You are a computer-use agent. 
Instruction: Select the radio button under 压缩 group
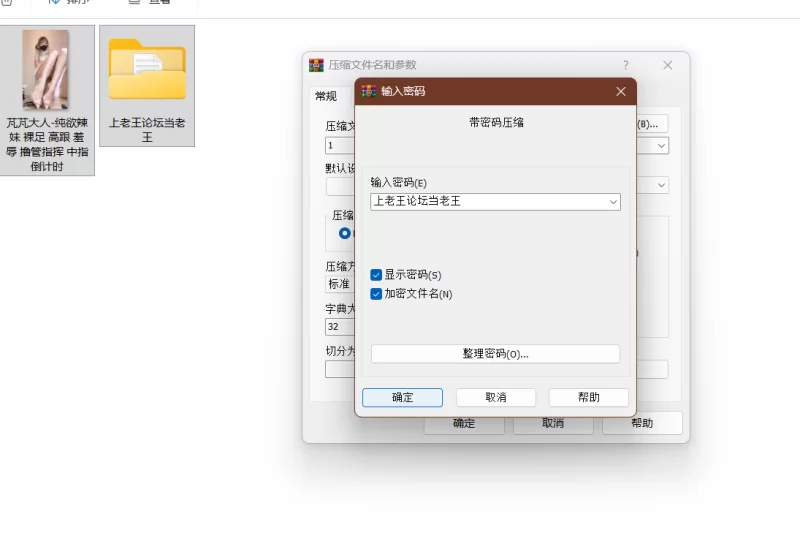(x=345, y=233)
